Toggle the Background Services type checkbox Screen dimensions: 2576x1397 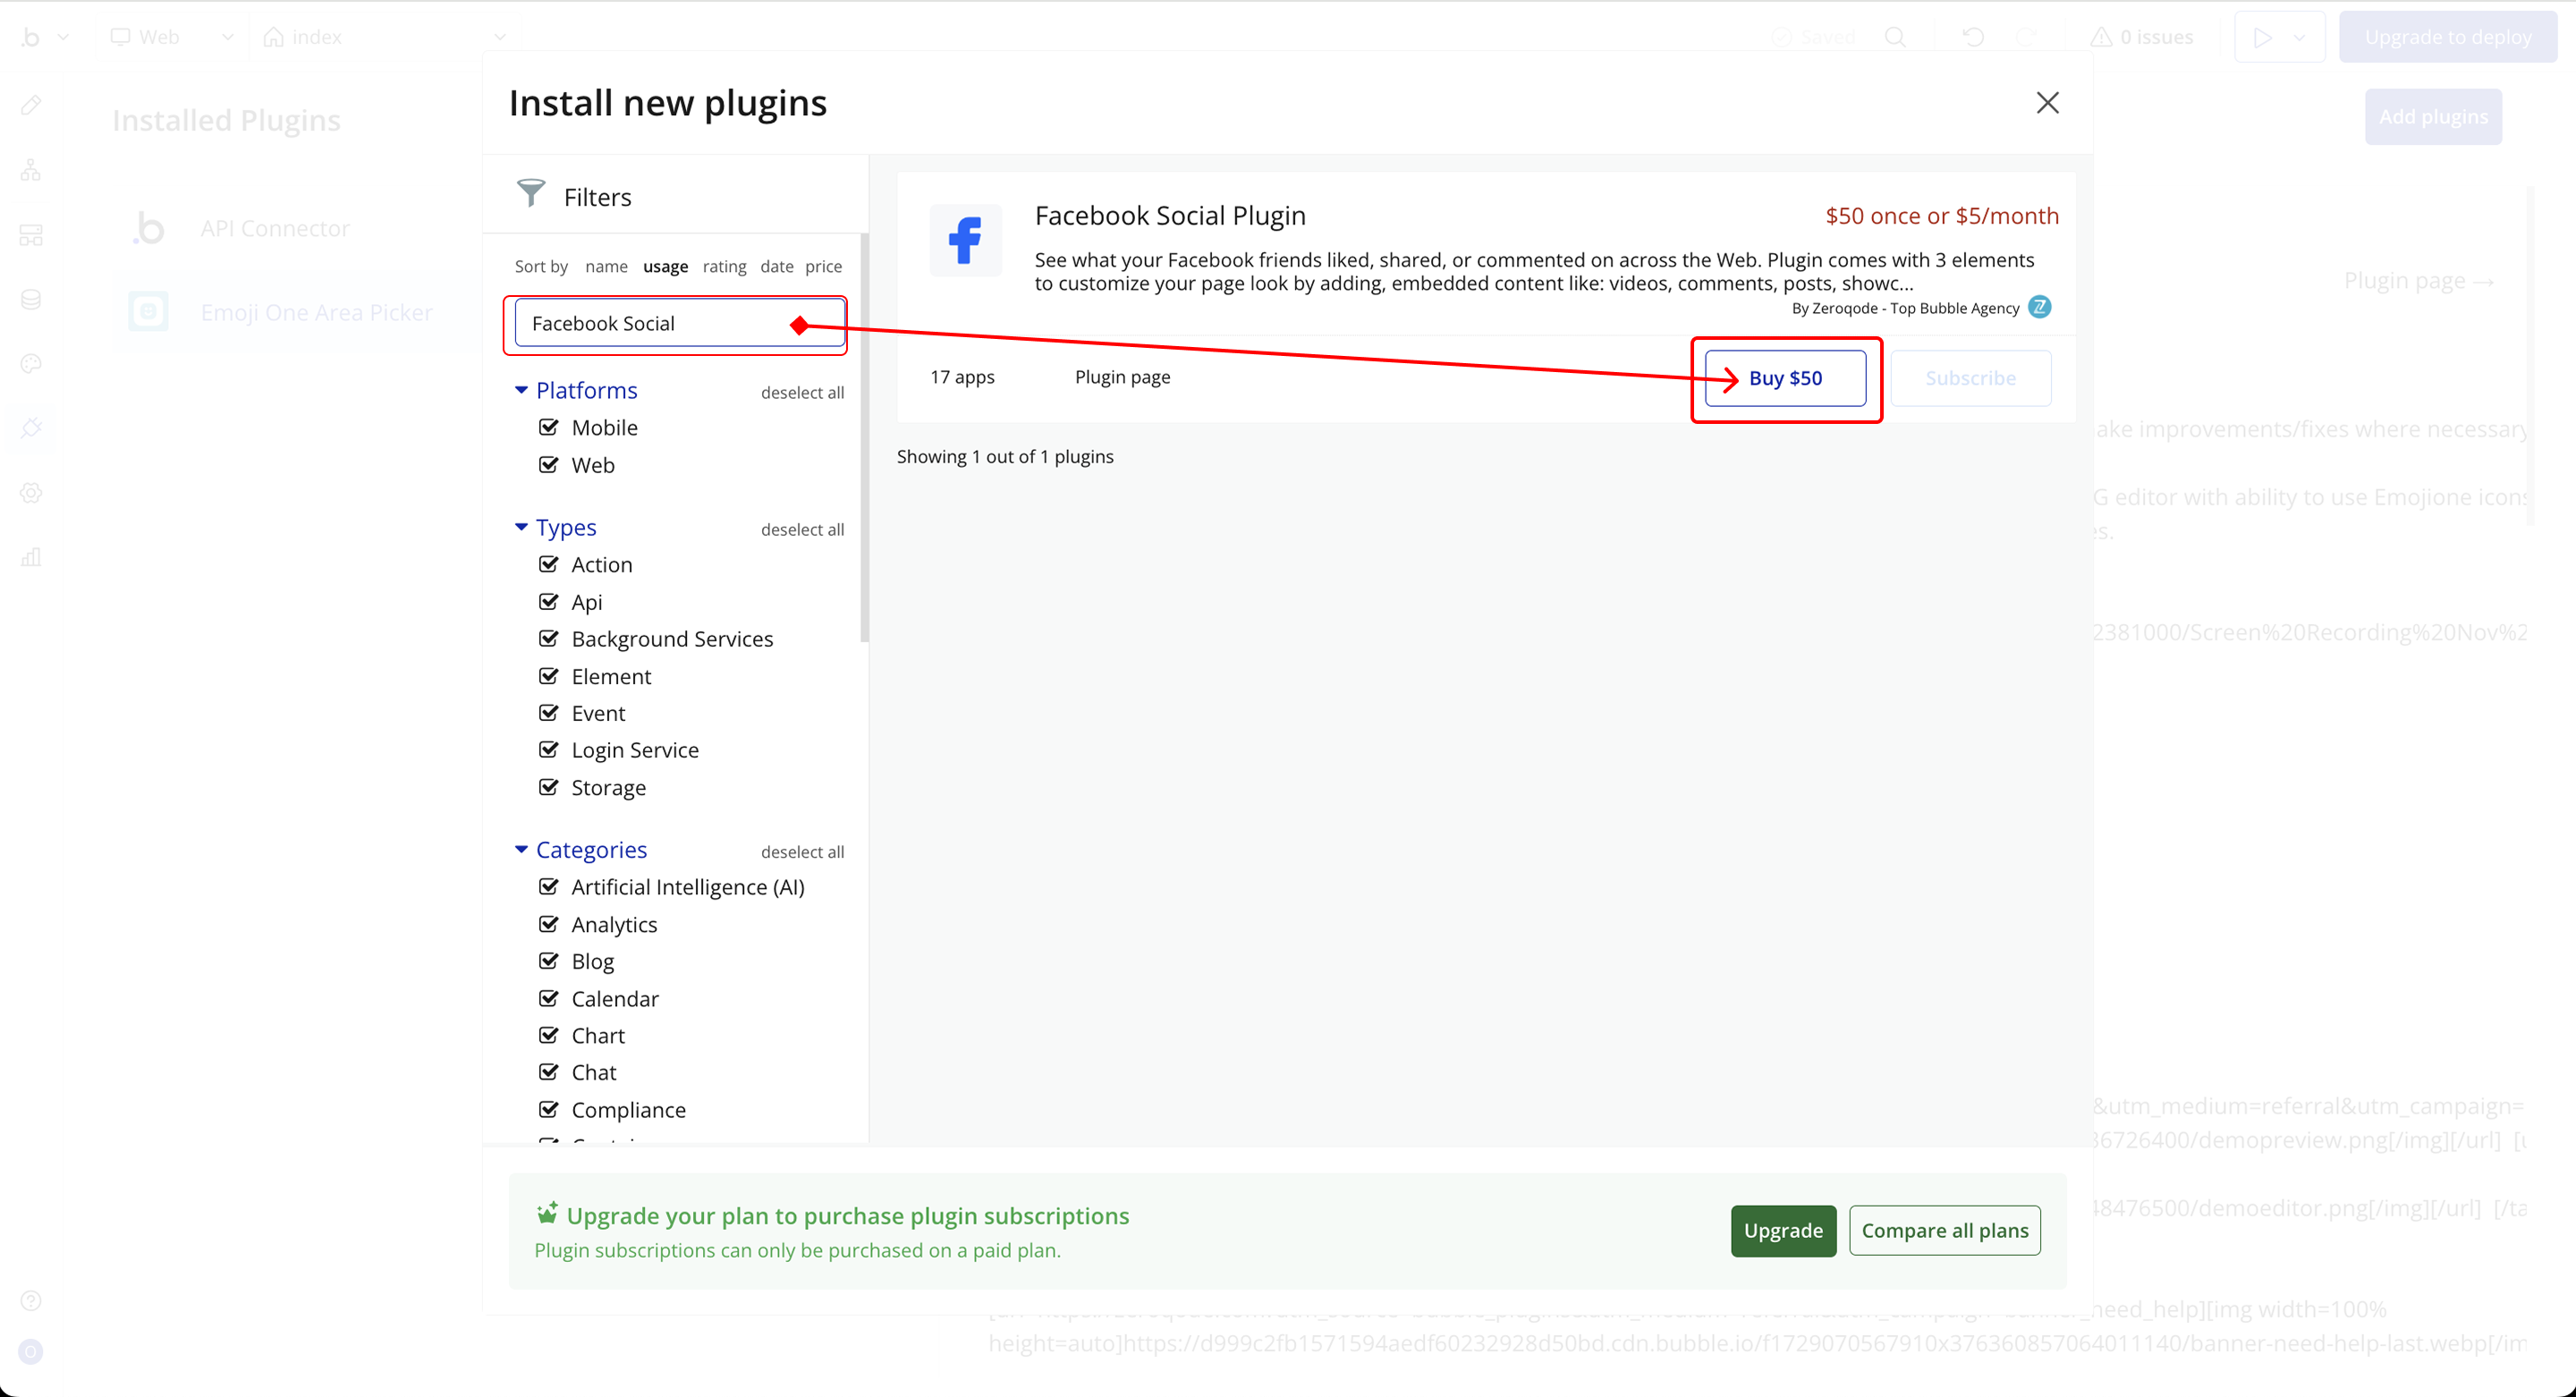click(x=549, y=639)
